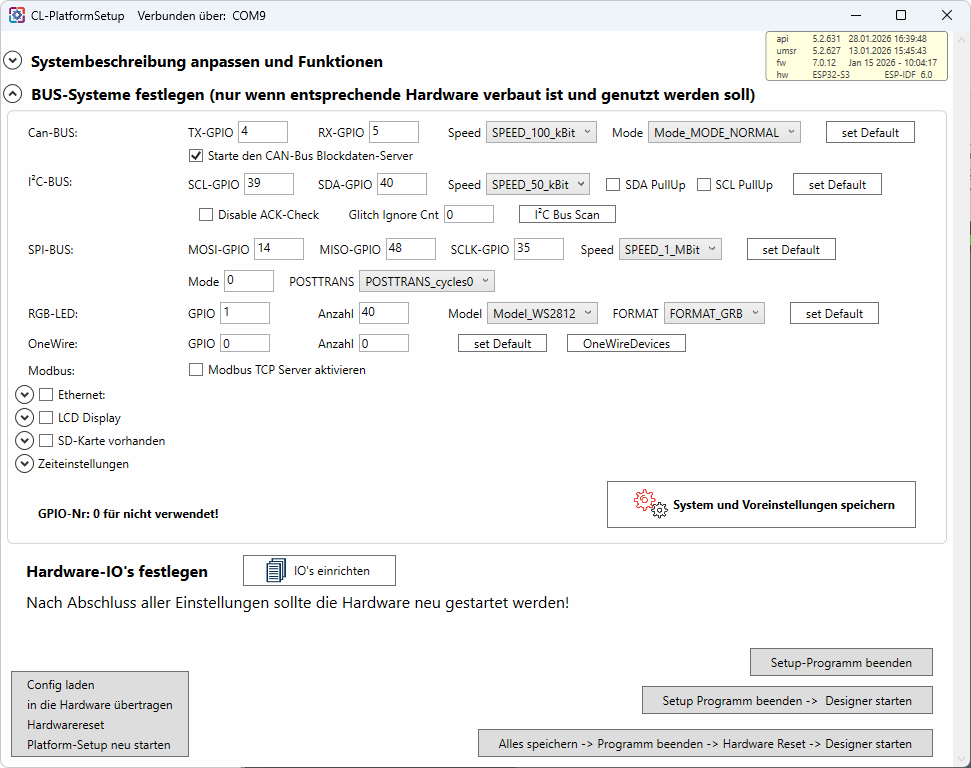Expand the Ethernet settings chevron

pos(25,395)
